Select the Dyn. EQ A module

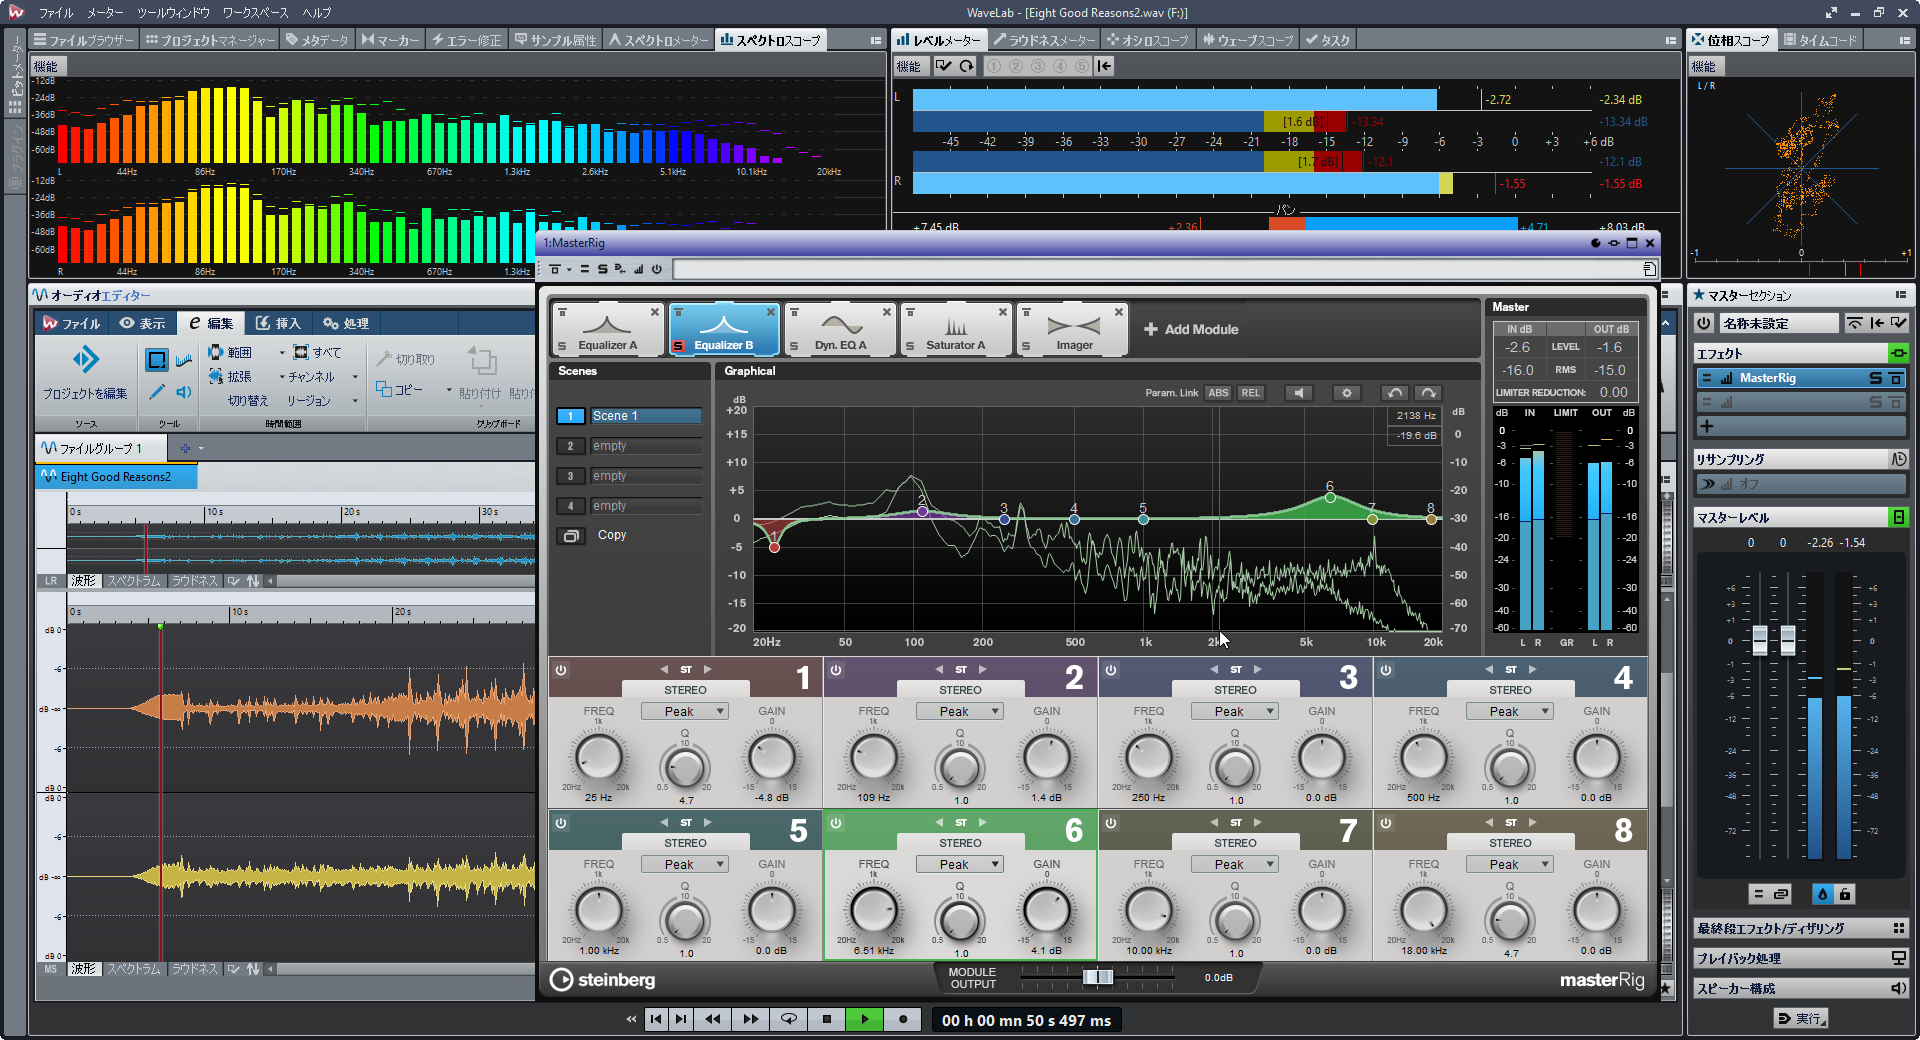(840, 330)
